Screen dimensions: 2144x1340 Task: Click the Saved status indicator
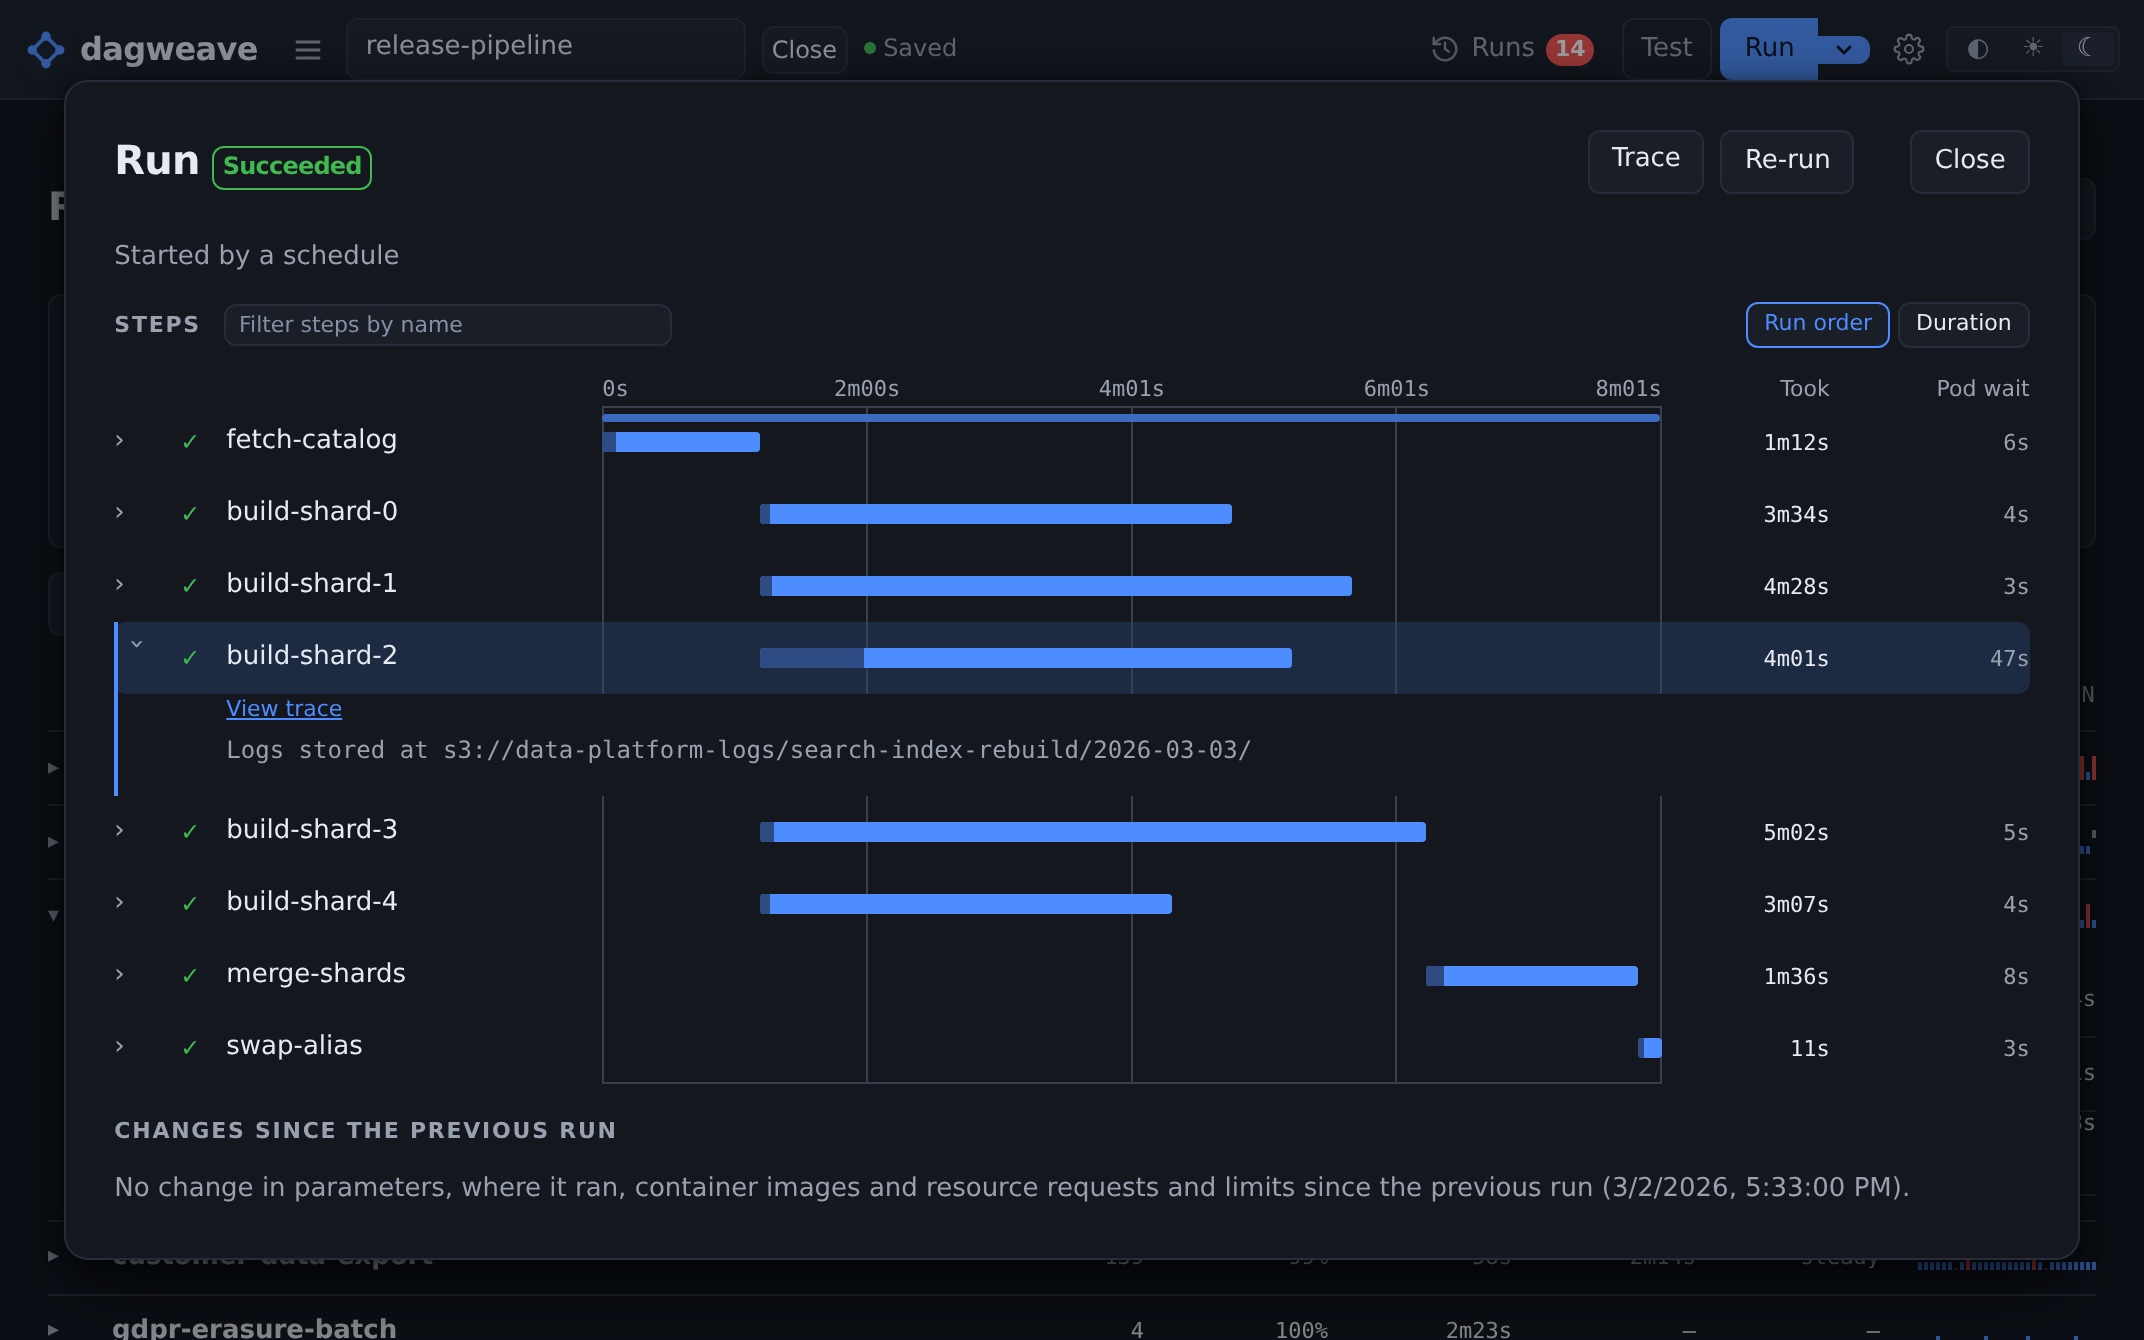pos(910,48)
